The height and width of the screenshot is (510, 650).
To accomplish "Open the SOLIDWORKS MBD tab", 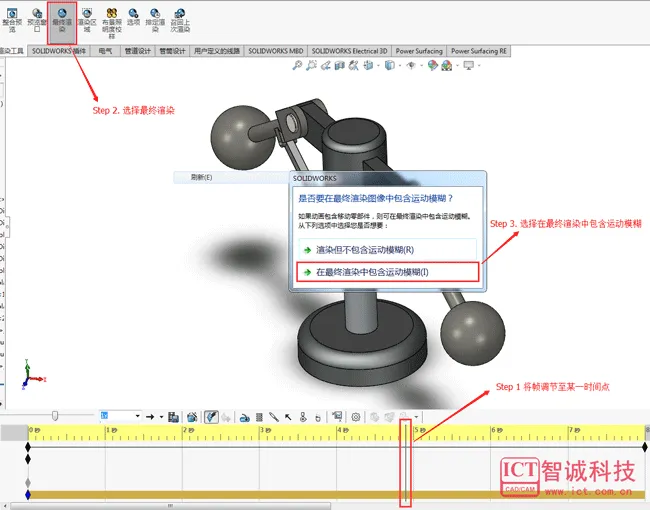I will coord(276,51).
